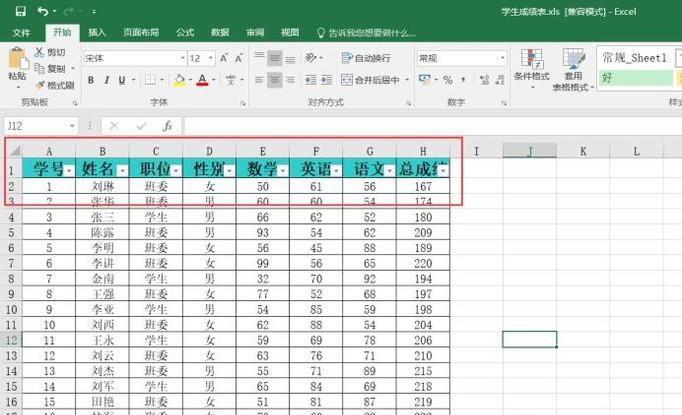The width and height of the screenshot is (682, 415).
Task: Click the percent style icon
Action: (448, 80)
